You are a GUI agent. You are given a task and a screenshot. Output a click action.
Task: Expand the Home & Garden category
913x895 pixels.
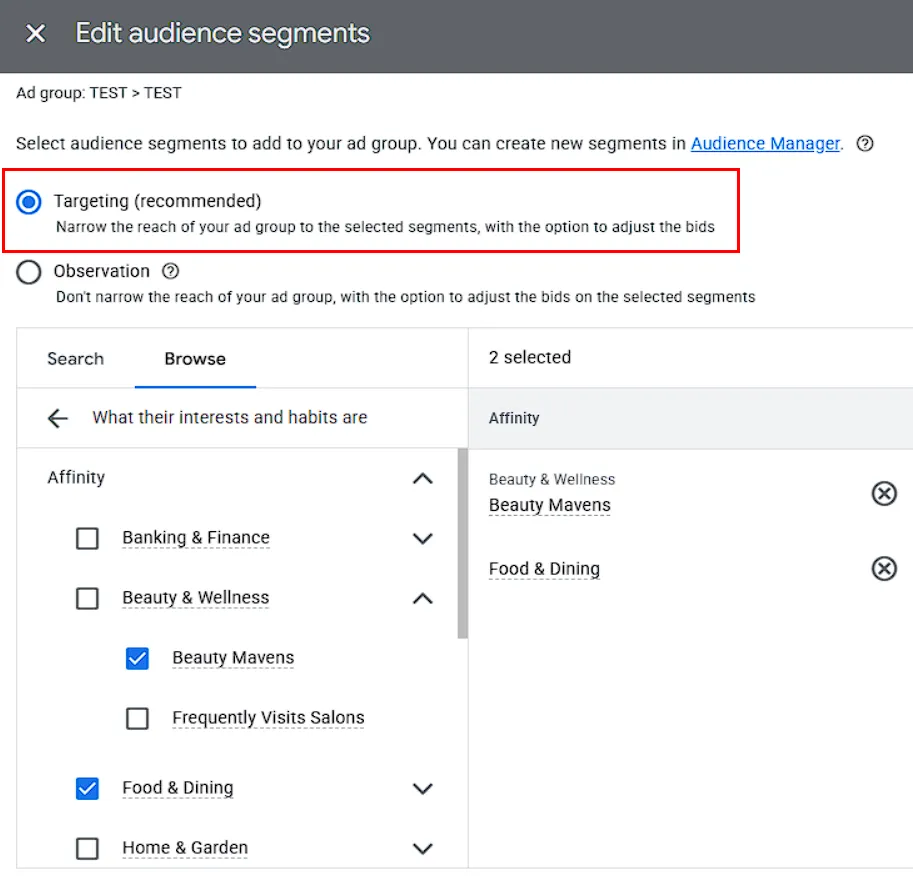[423, 848]
